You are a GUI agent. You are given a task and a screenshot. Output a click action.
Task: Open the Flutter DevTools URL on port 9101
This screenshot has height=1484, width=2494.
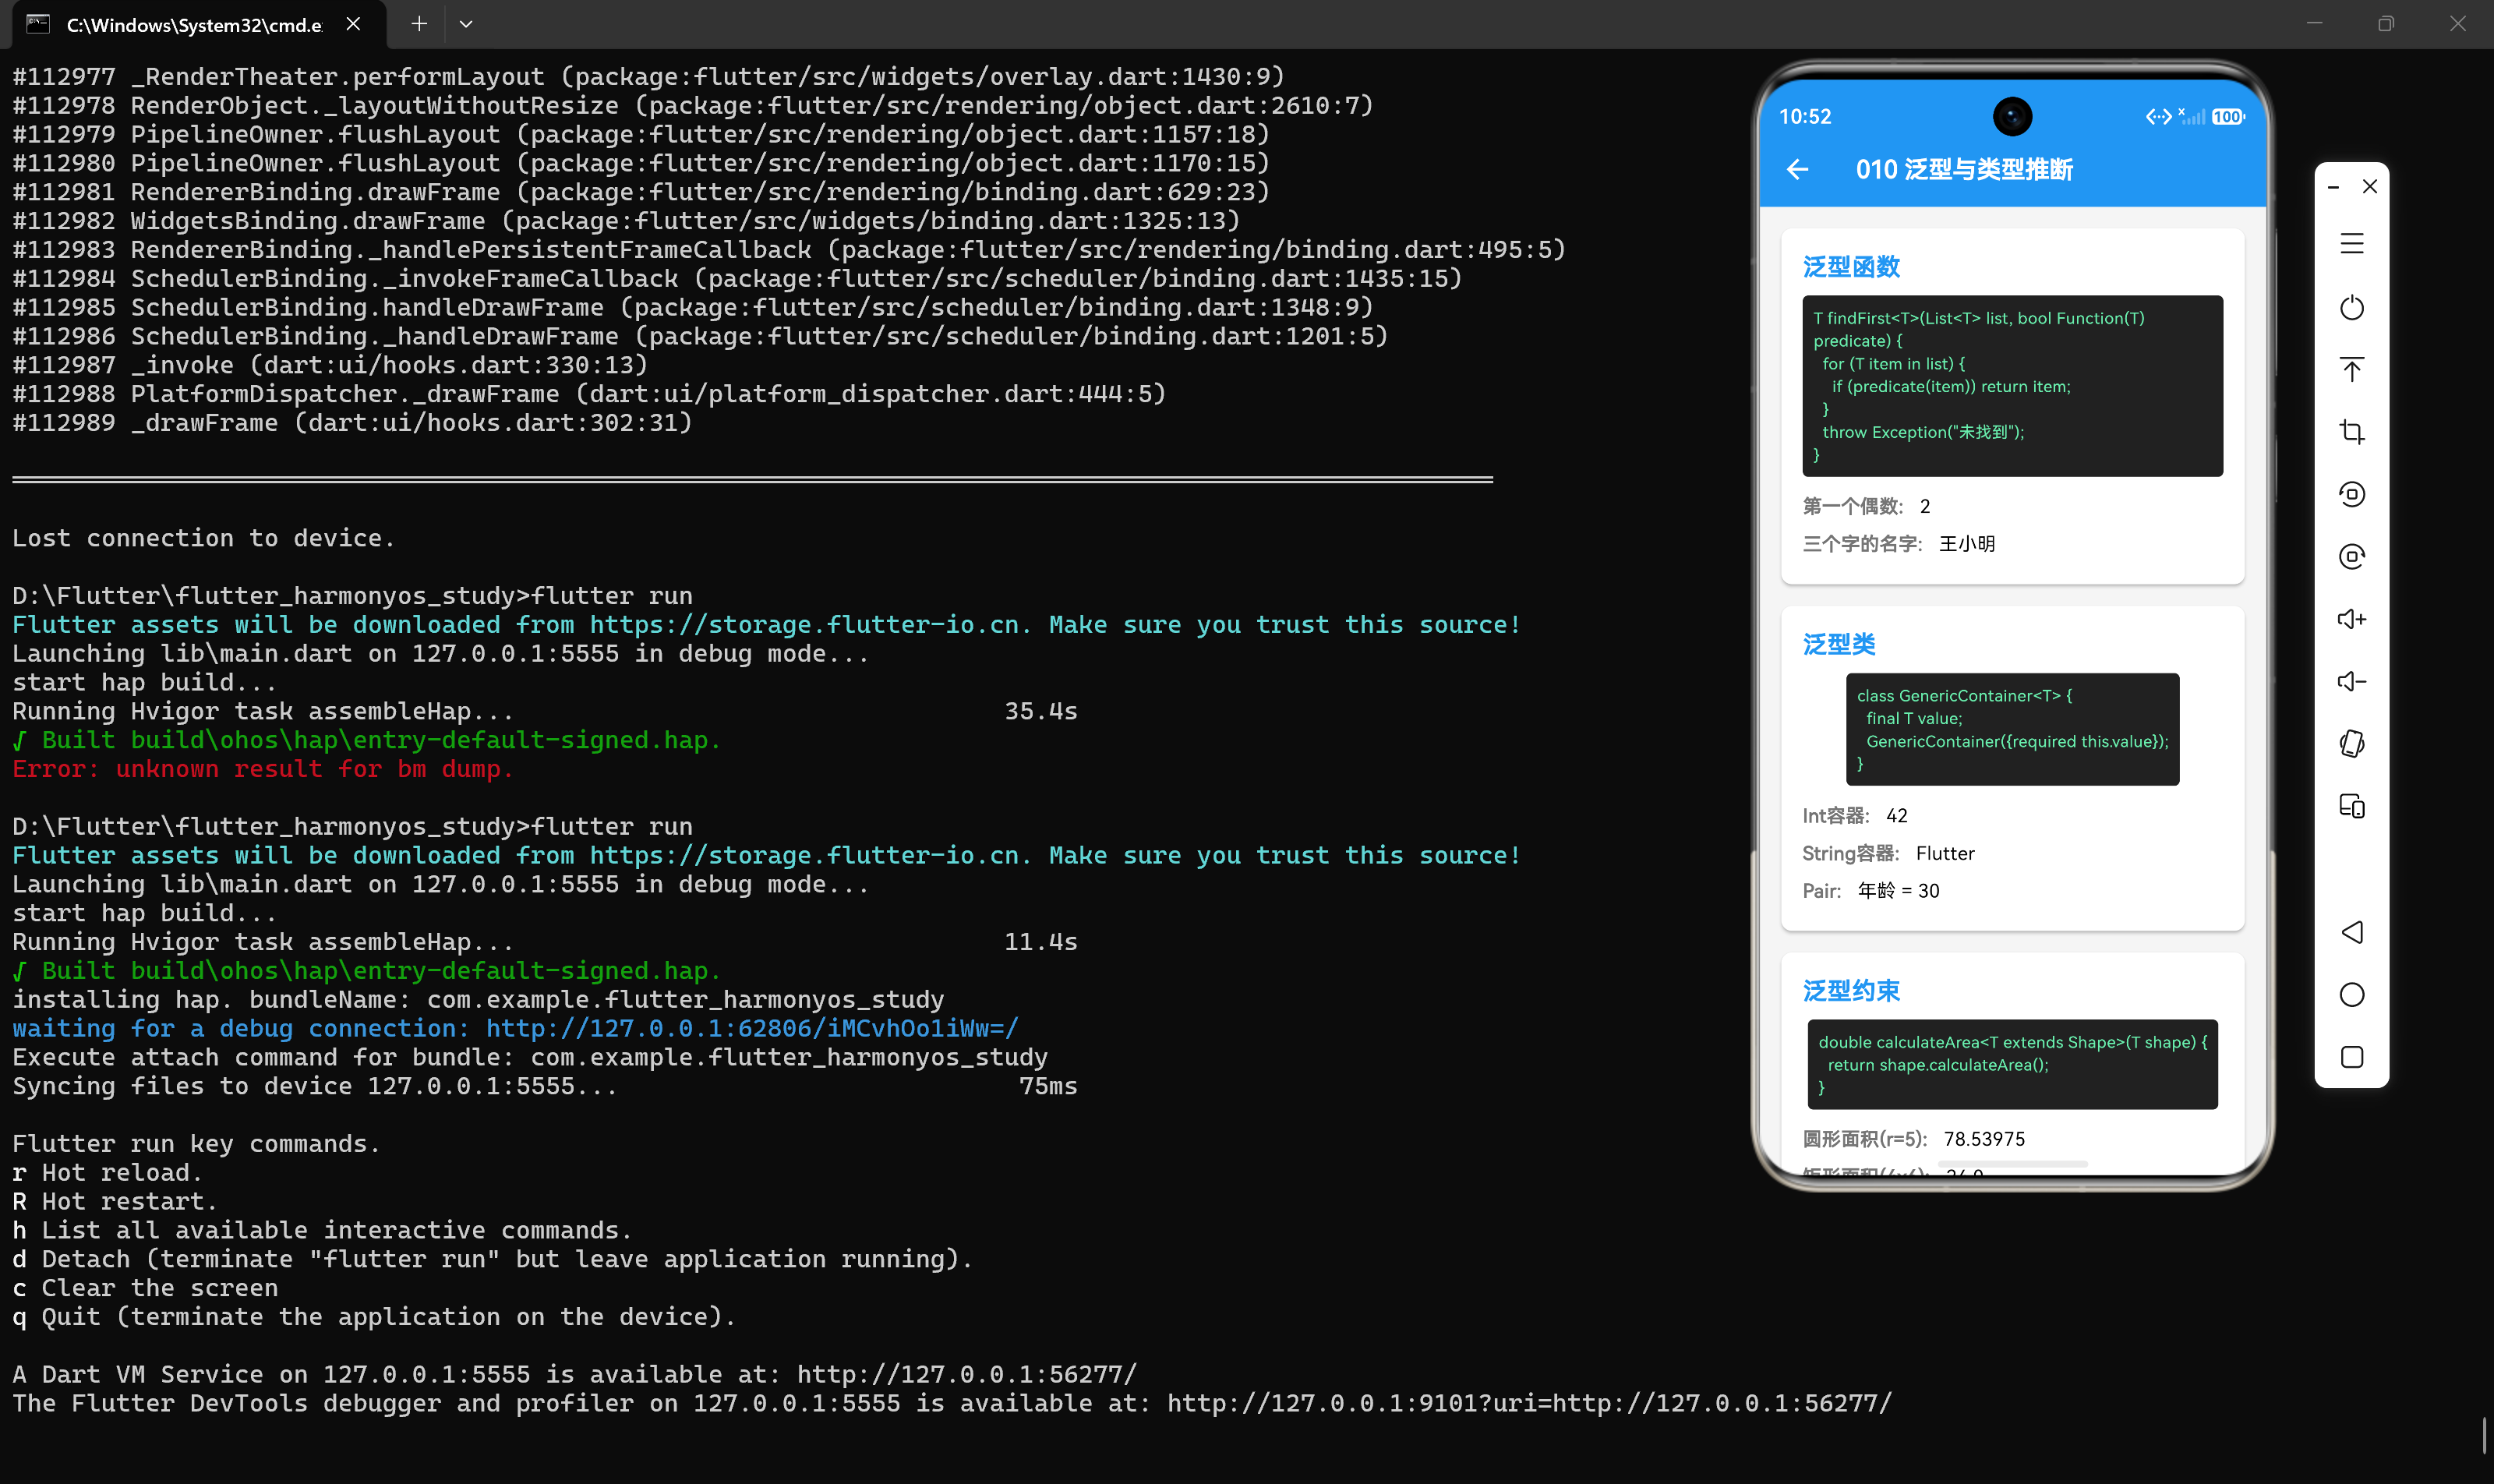1530,1403
